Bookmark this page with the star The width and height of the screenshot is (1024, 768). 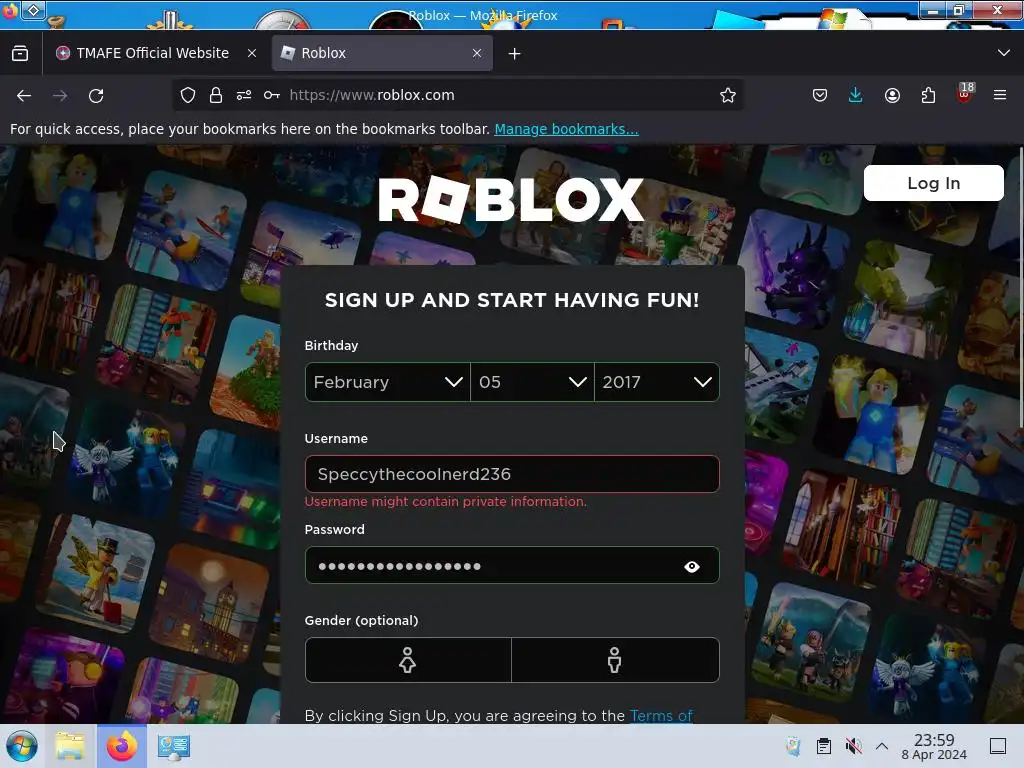pyautogui.click(x=728, y=95)
